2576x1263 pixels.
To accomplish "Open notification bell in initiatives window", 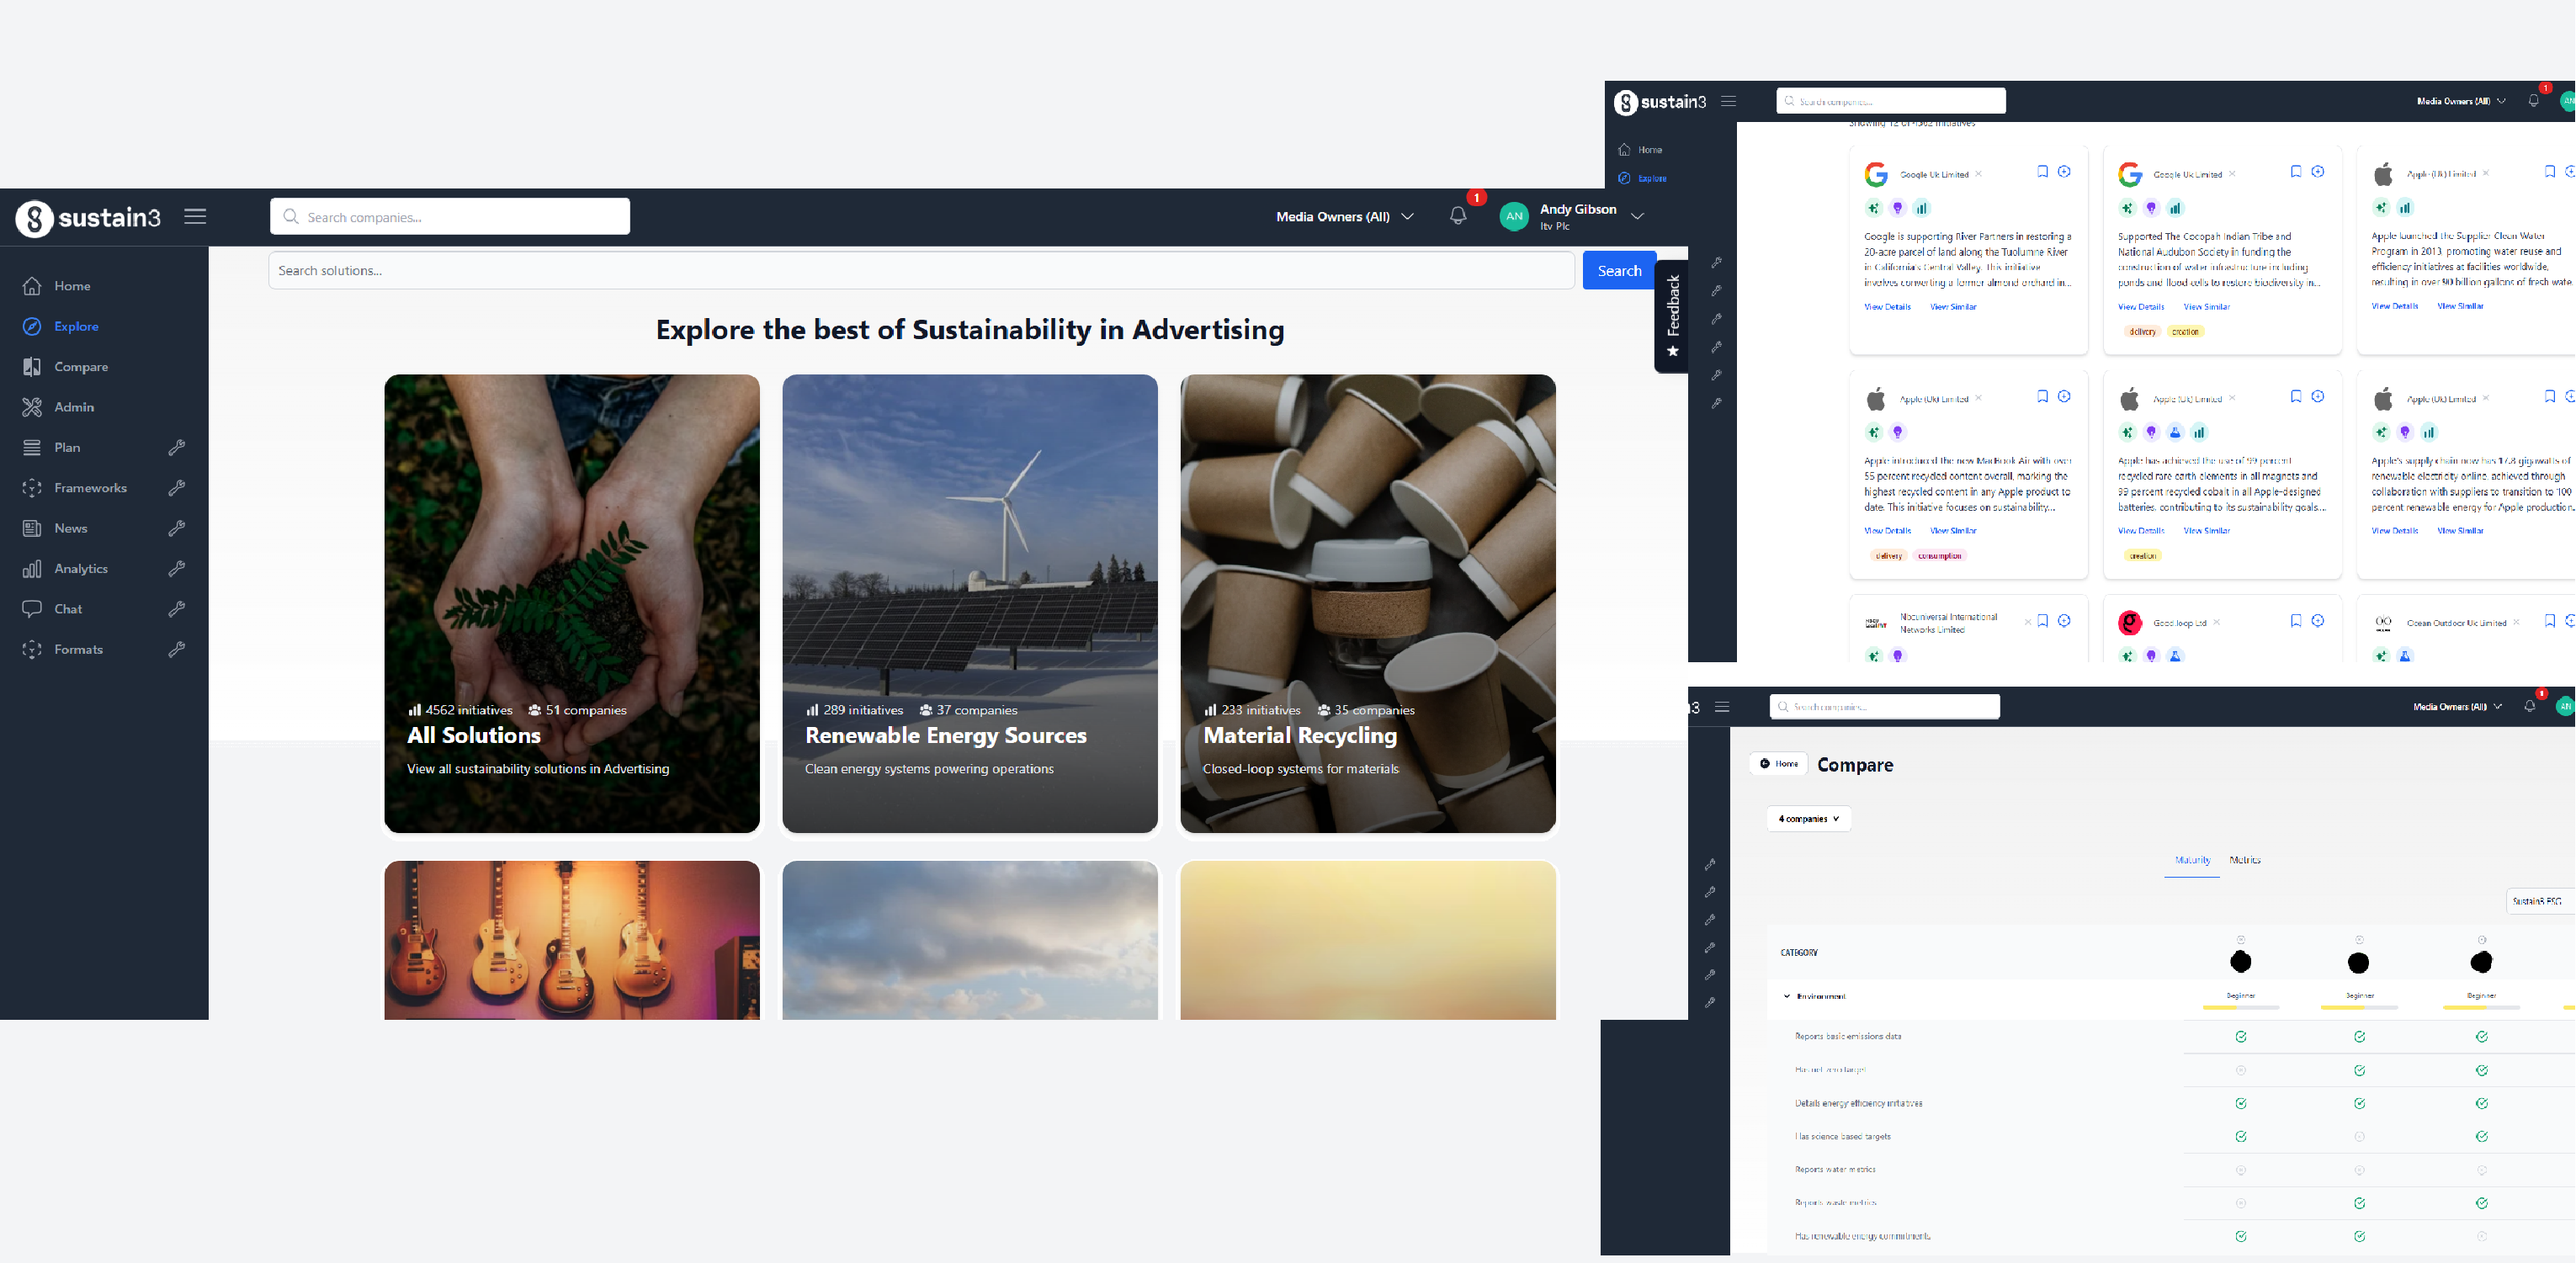I will coord(2533,100).
